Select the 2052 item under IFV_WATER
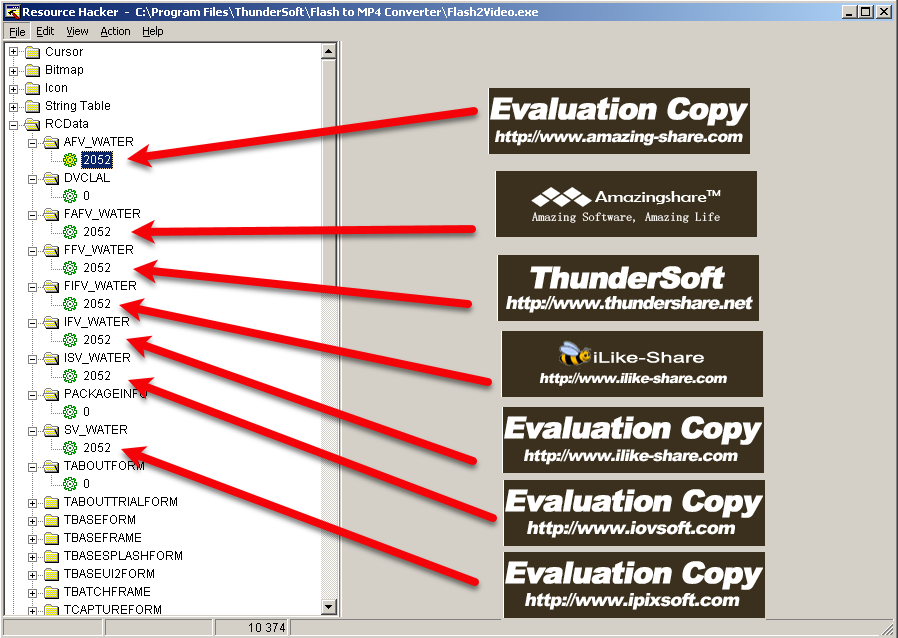The height and width of the screenshot is (638, 898). tap(97, 340)
